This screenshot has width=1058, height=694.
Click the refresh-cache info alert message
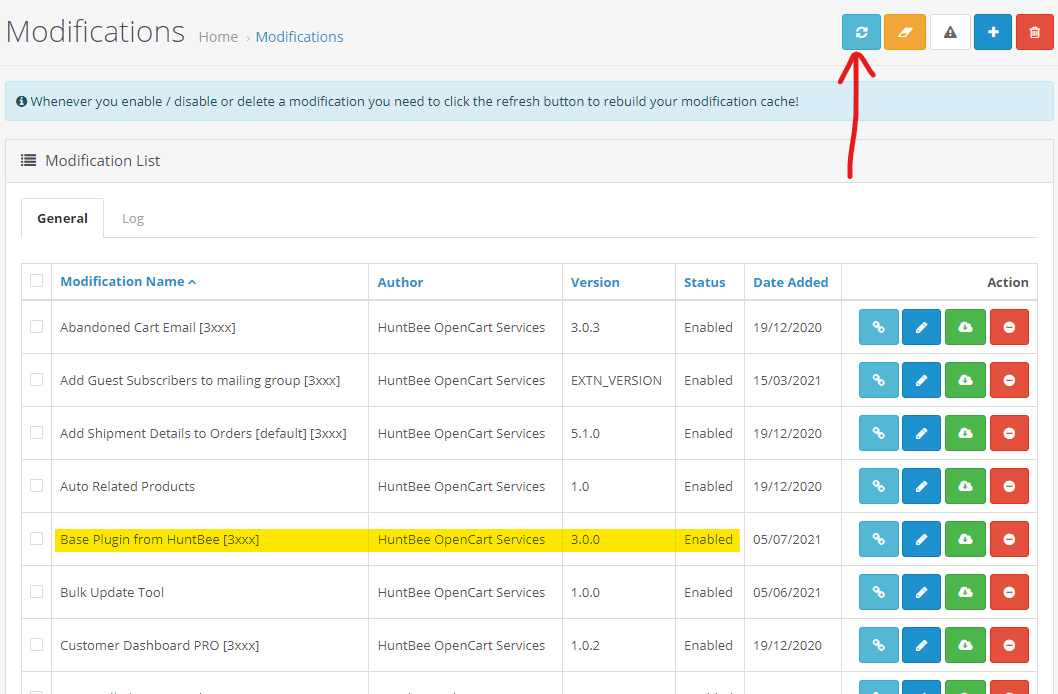(x=529, y=101)
